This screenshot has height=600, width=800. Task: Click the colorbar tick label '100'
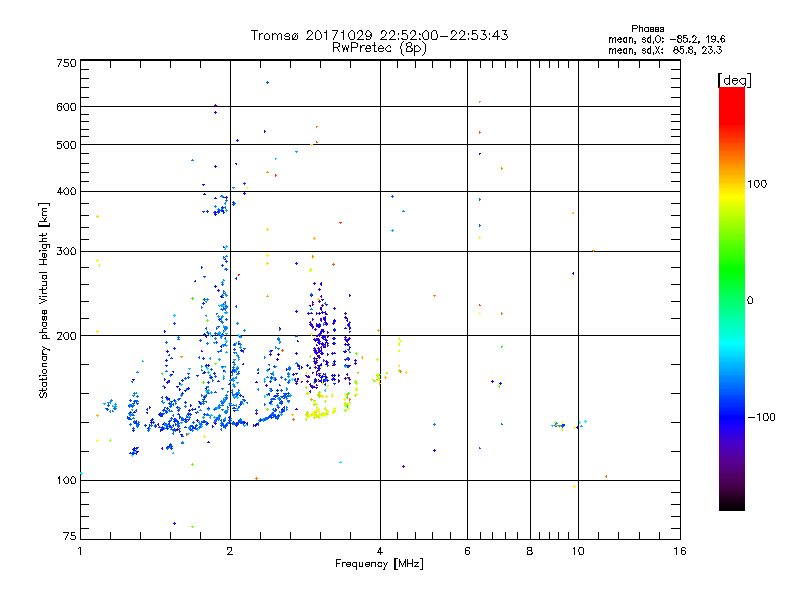(x=757, y=184)
